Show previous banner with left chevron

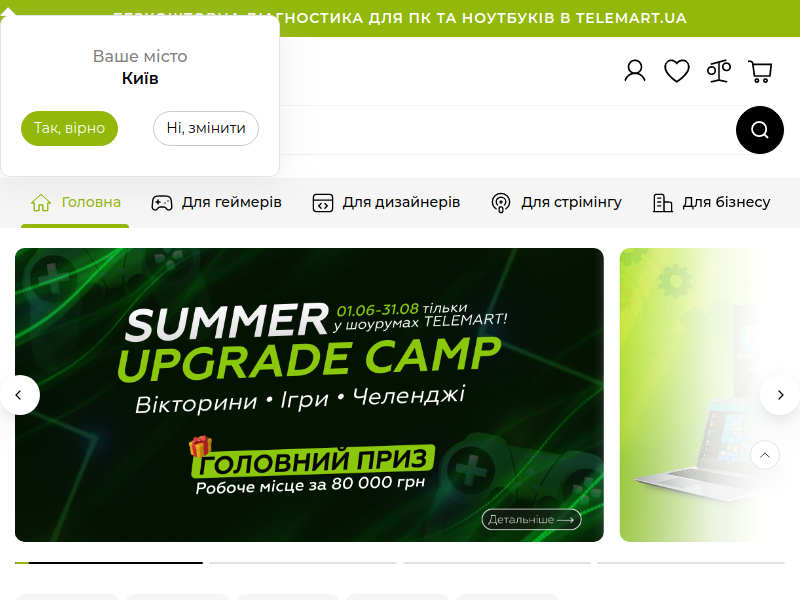pos(19,395)
